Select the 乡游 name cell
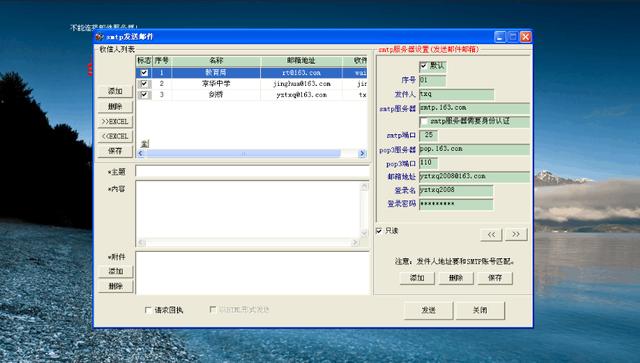This screenshot has width=640, height=363. tap(216, 95)
